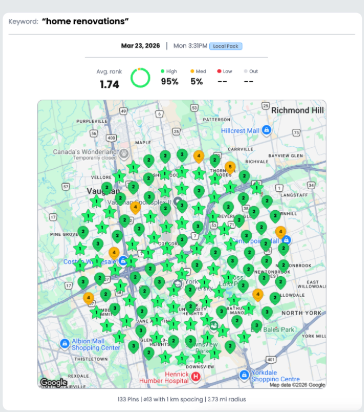The width and height of the screenshot is (364, 412).
Task: Click the Richmond Hill map label
Action: click(297, 110)
